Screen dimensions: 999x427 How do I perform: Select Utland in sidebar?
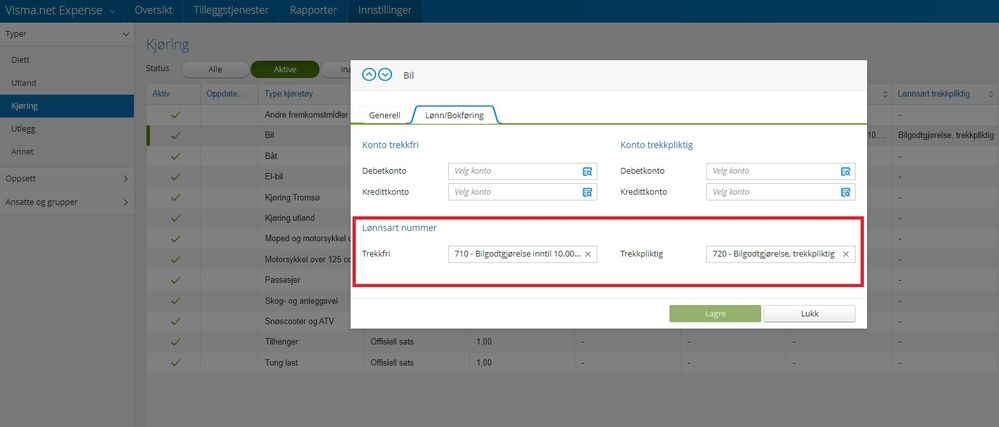tap(67, 83)
